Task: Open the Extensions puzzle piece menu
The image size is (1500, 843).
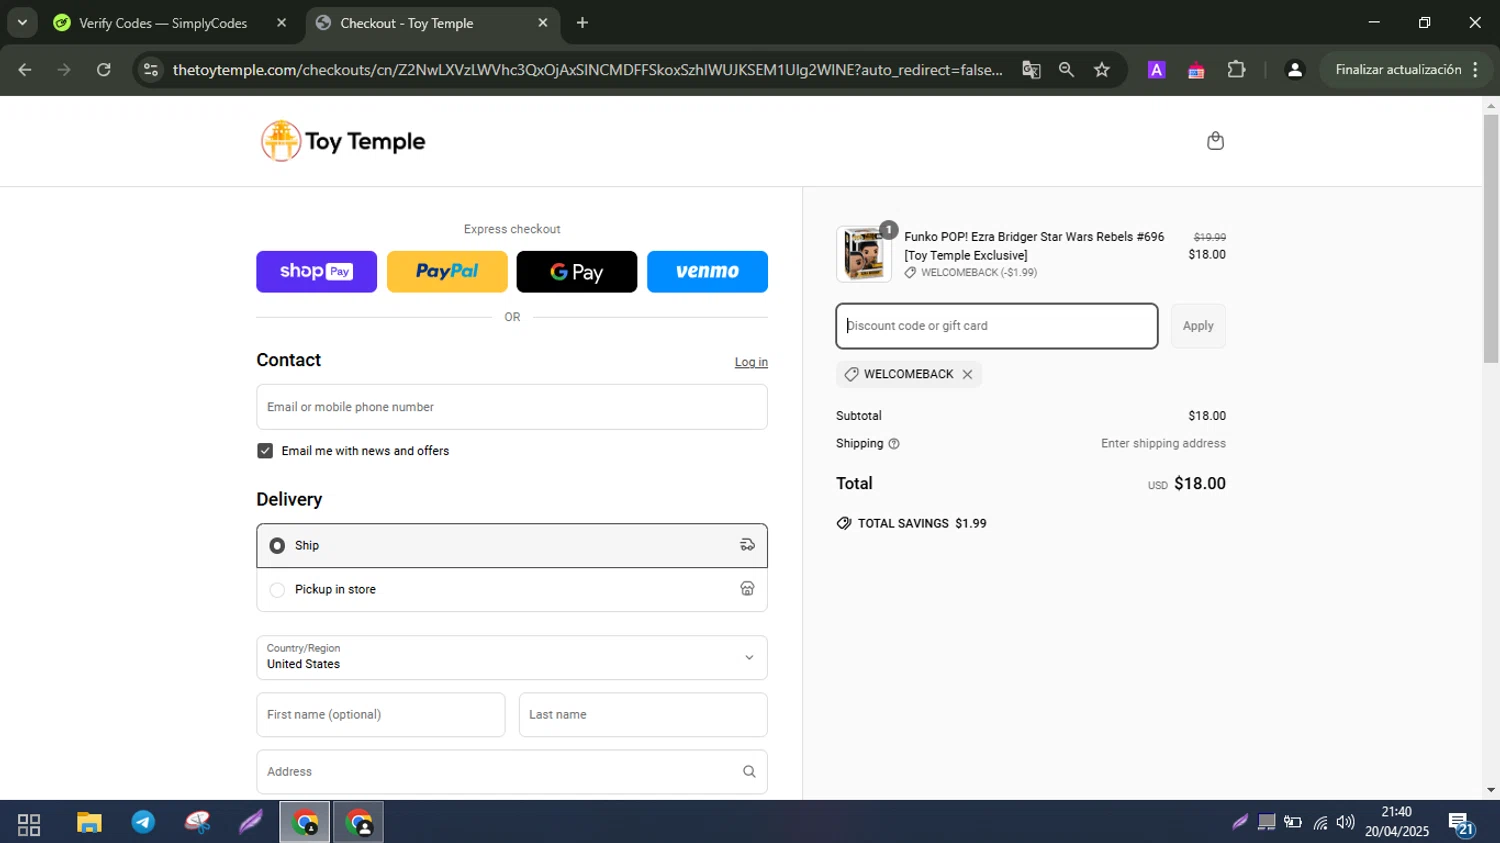Action: (x=1236, y=70)
